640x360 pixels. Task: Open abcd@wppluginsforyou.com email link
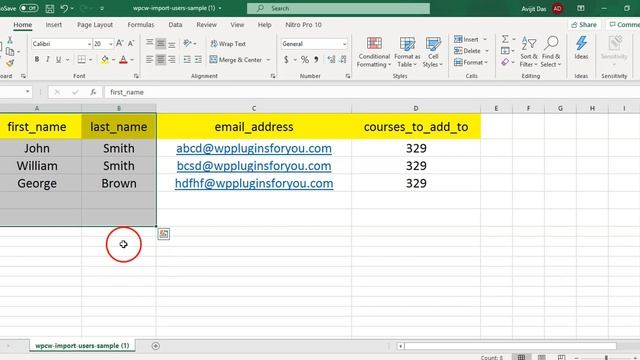click(254, 148)
